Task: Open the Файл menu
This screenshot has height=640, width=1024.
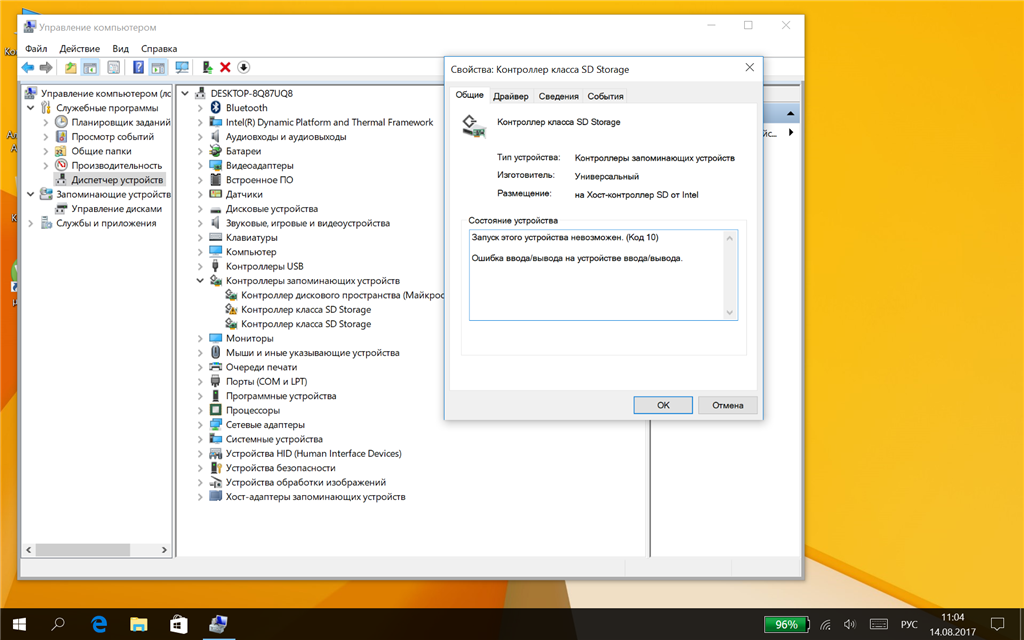Action: [x=36, y=48]
